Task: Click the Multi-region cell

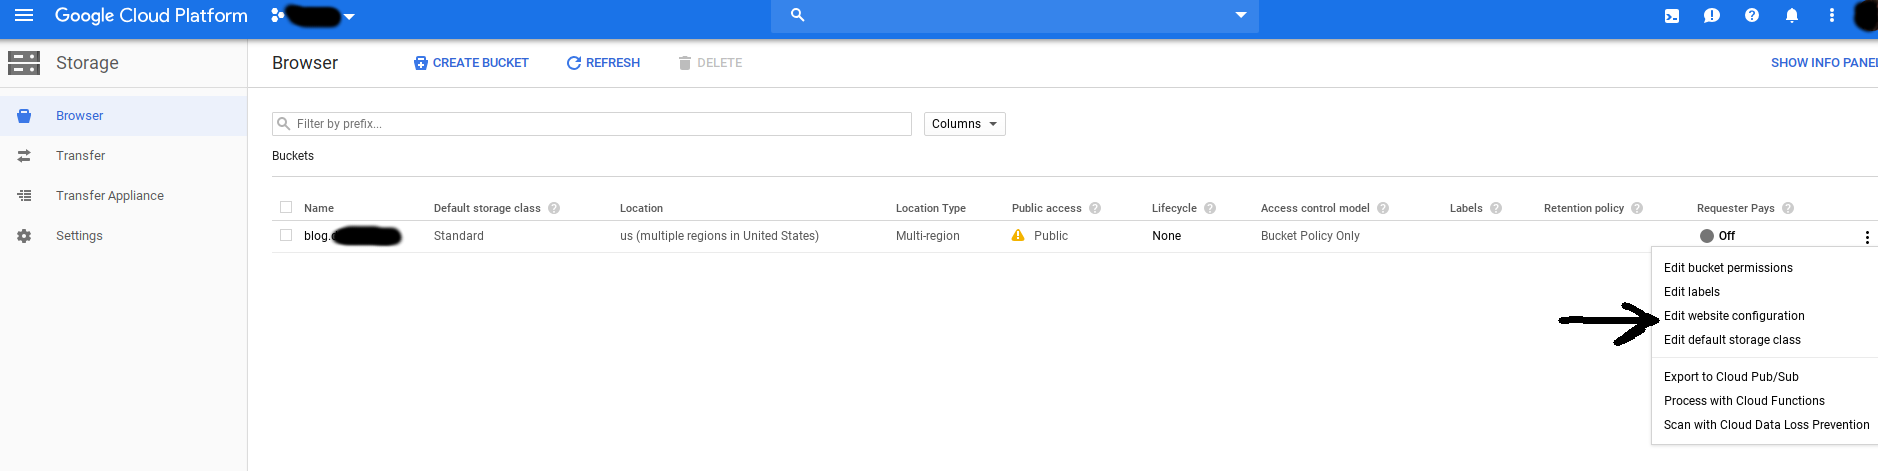Action: coord(928,236)
